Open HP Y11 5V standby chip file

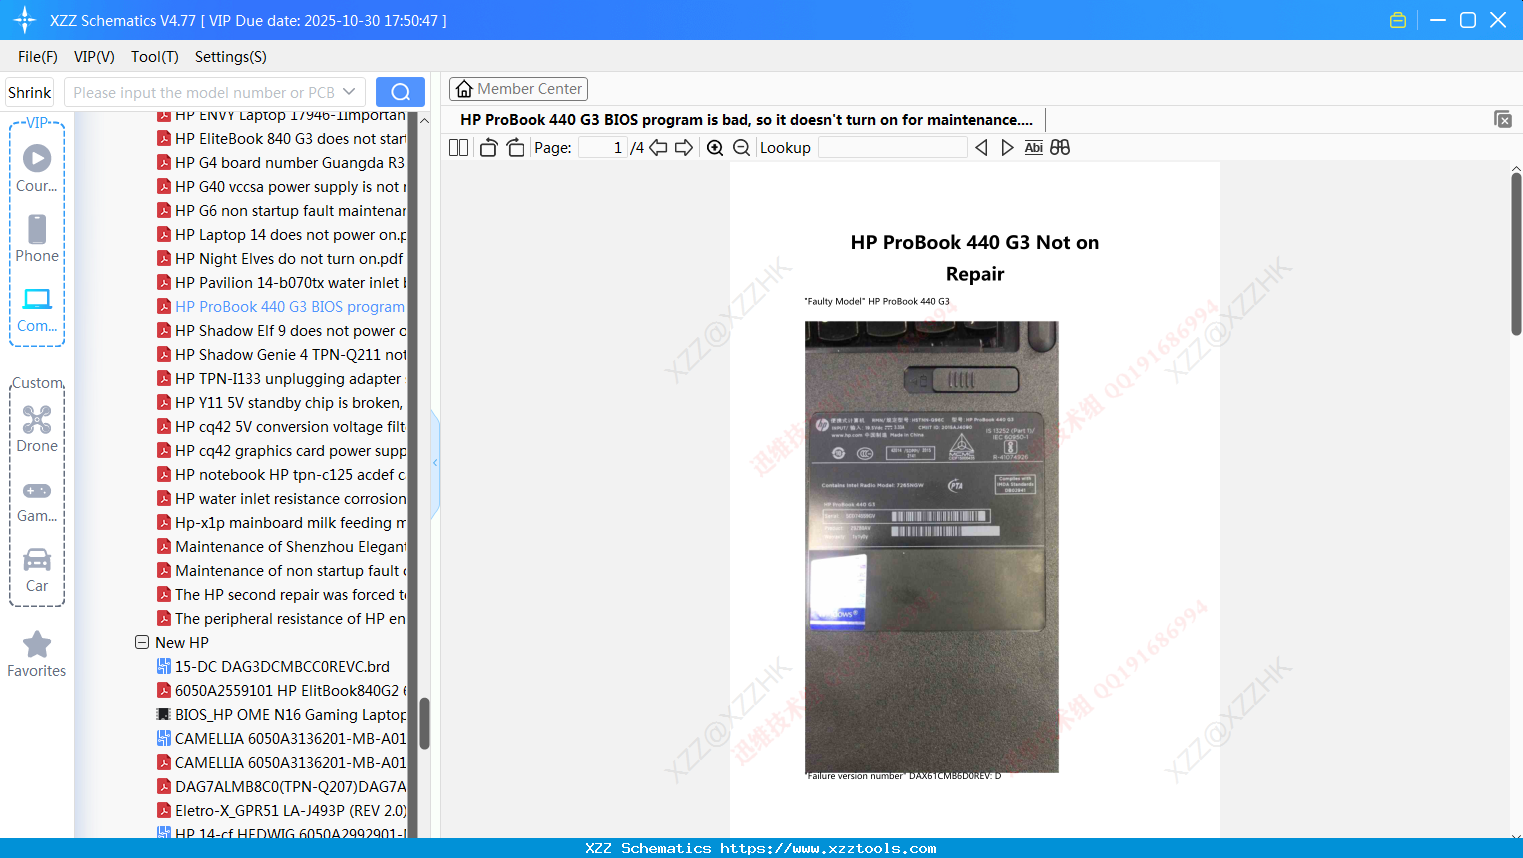pyautogui.click(x=280, y=402)
